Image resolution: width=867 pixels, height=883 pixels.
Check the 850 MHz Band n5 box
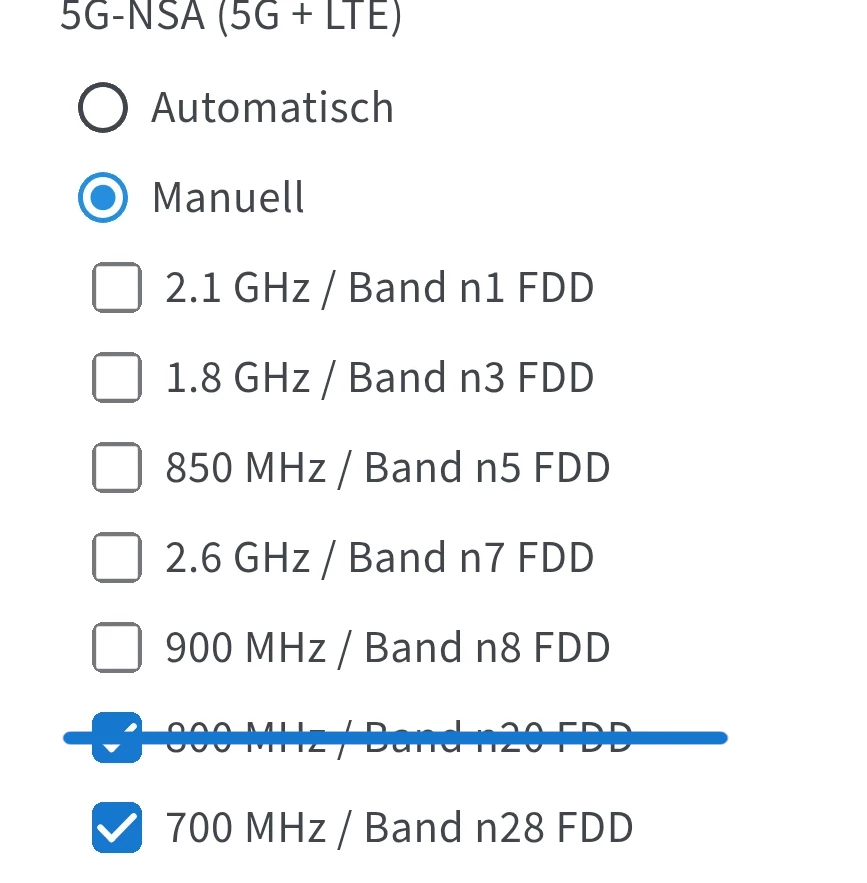pyautogui.click(x=117, y=468)
